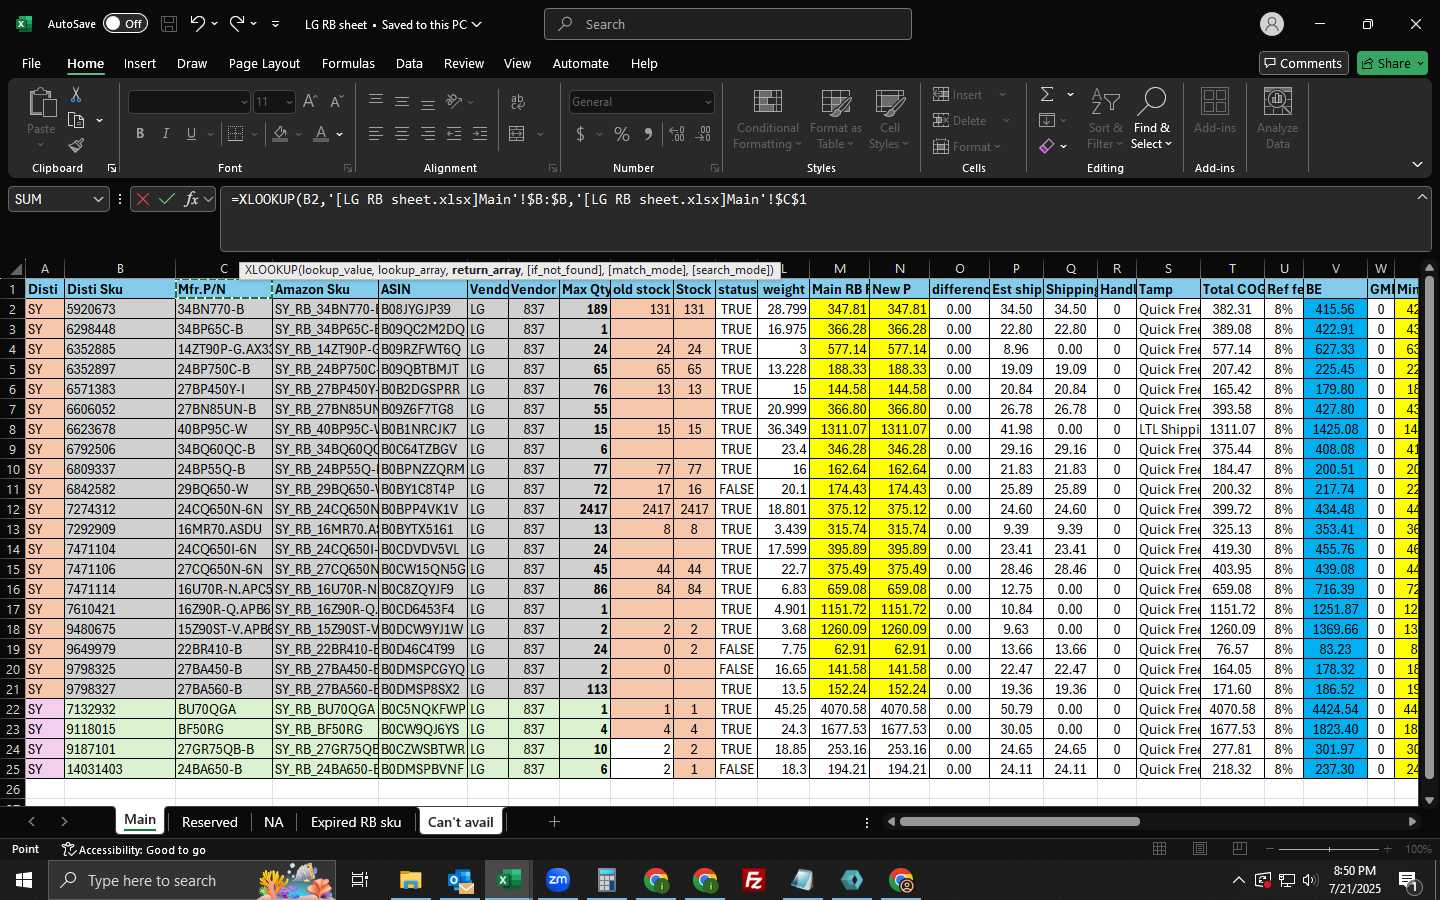Click the Insert Function fx icon
The height and width of the screenshot is (900, 1440).
[x=191, y=199]
